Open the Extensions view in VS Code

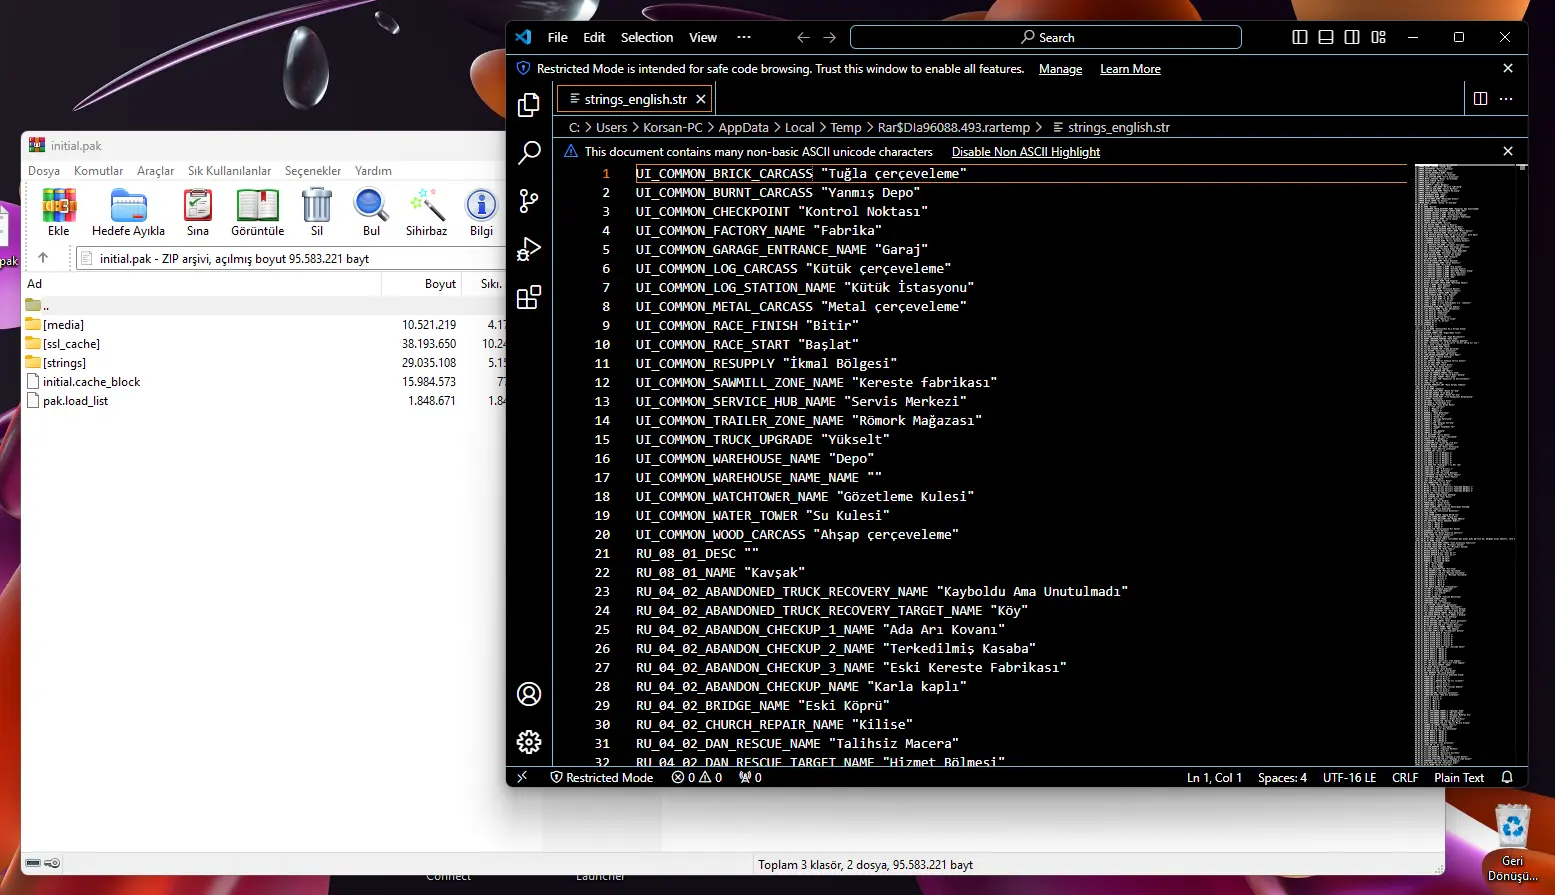(529, 297)
